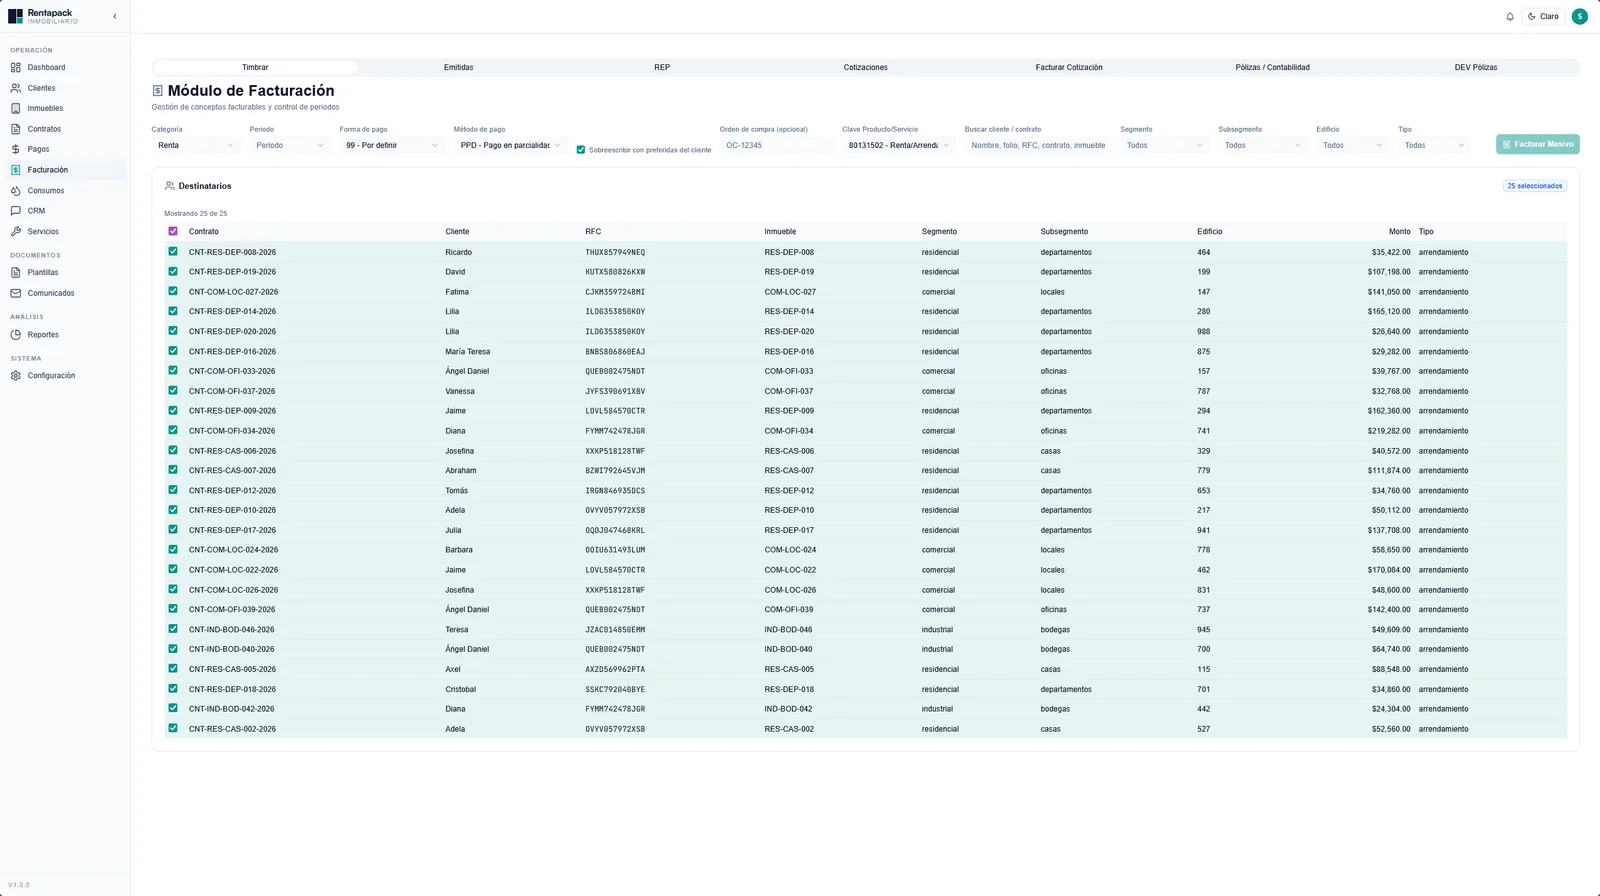This screenshot has height=896, width=1600.
Task: Focus the Orden de compra input field
Action: click(x=776, y=145)
